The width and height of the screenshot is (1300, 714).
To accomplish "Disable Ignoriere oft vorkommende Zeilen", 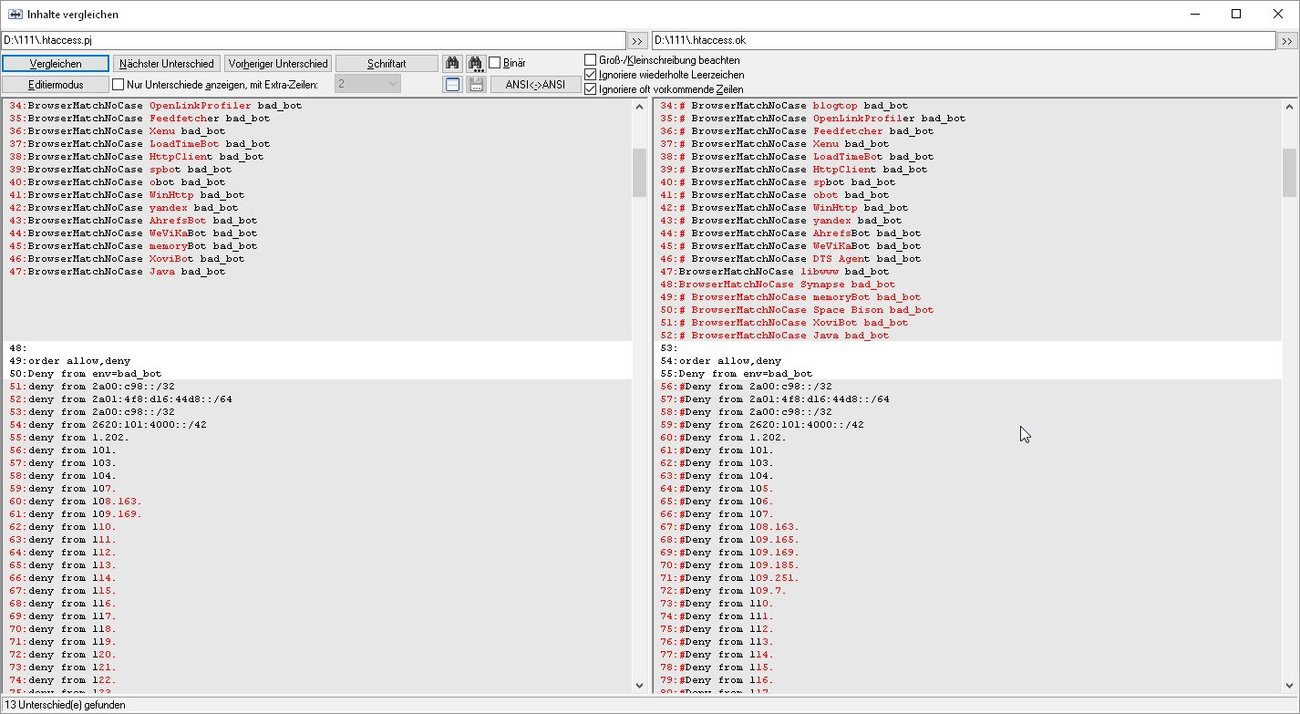I will pos(590,89).
